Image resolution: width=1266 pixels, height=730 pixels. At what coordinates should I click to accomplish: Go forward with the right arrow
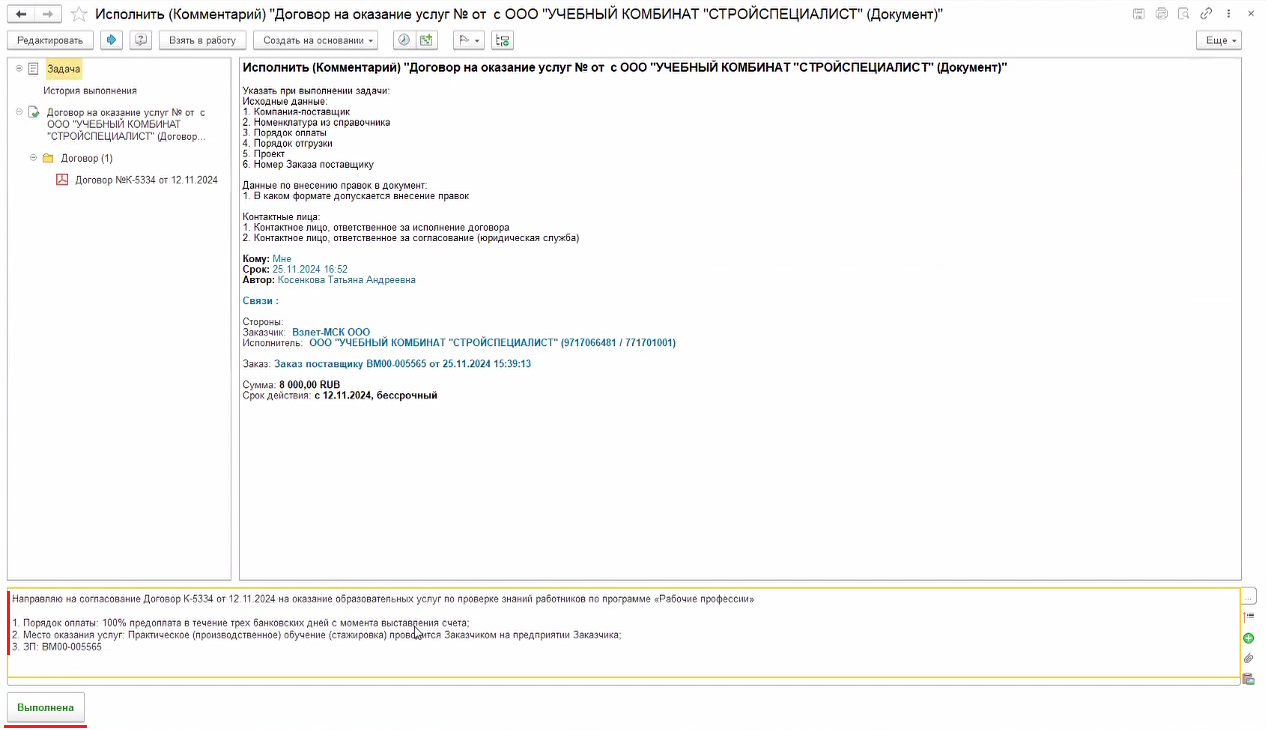coord(48,14)
